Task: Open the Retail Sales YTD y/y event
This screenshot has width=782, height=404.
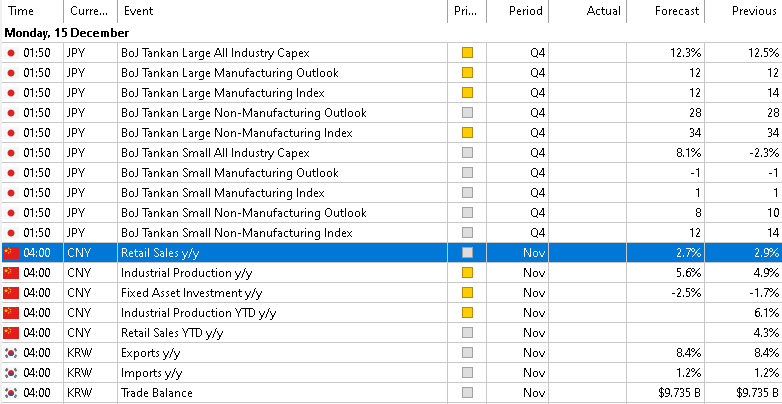Action: [172, 333]
